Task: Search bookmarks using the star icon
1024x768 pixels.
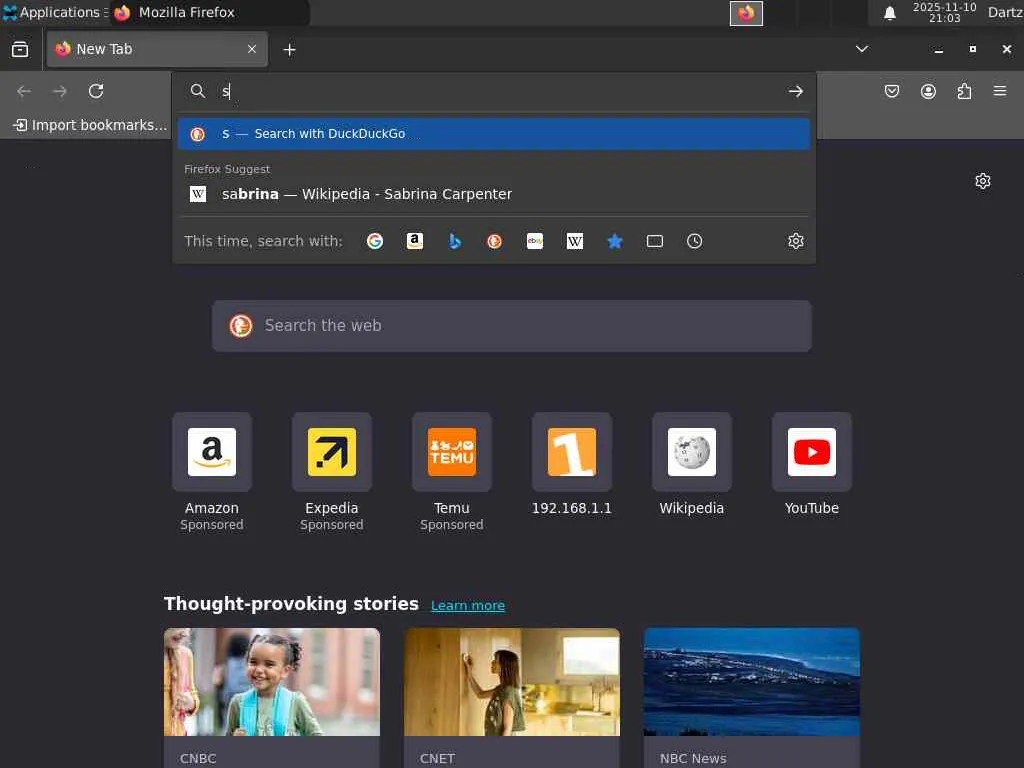Action: pyautogui.click(x=615, y=241)
